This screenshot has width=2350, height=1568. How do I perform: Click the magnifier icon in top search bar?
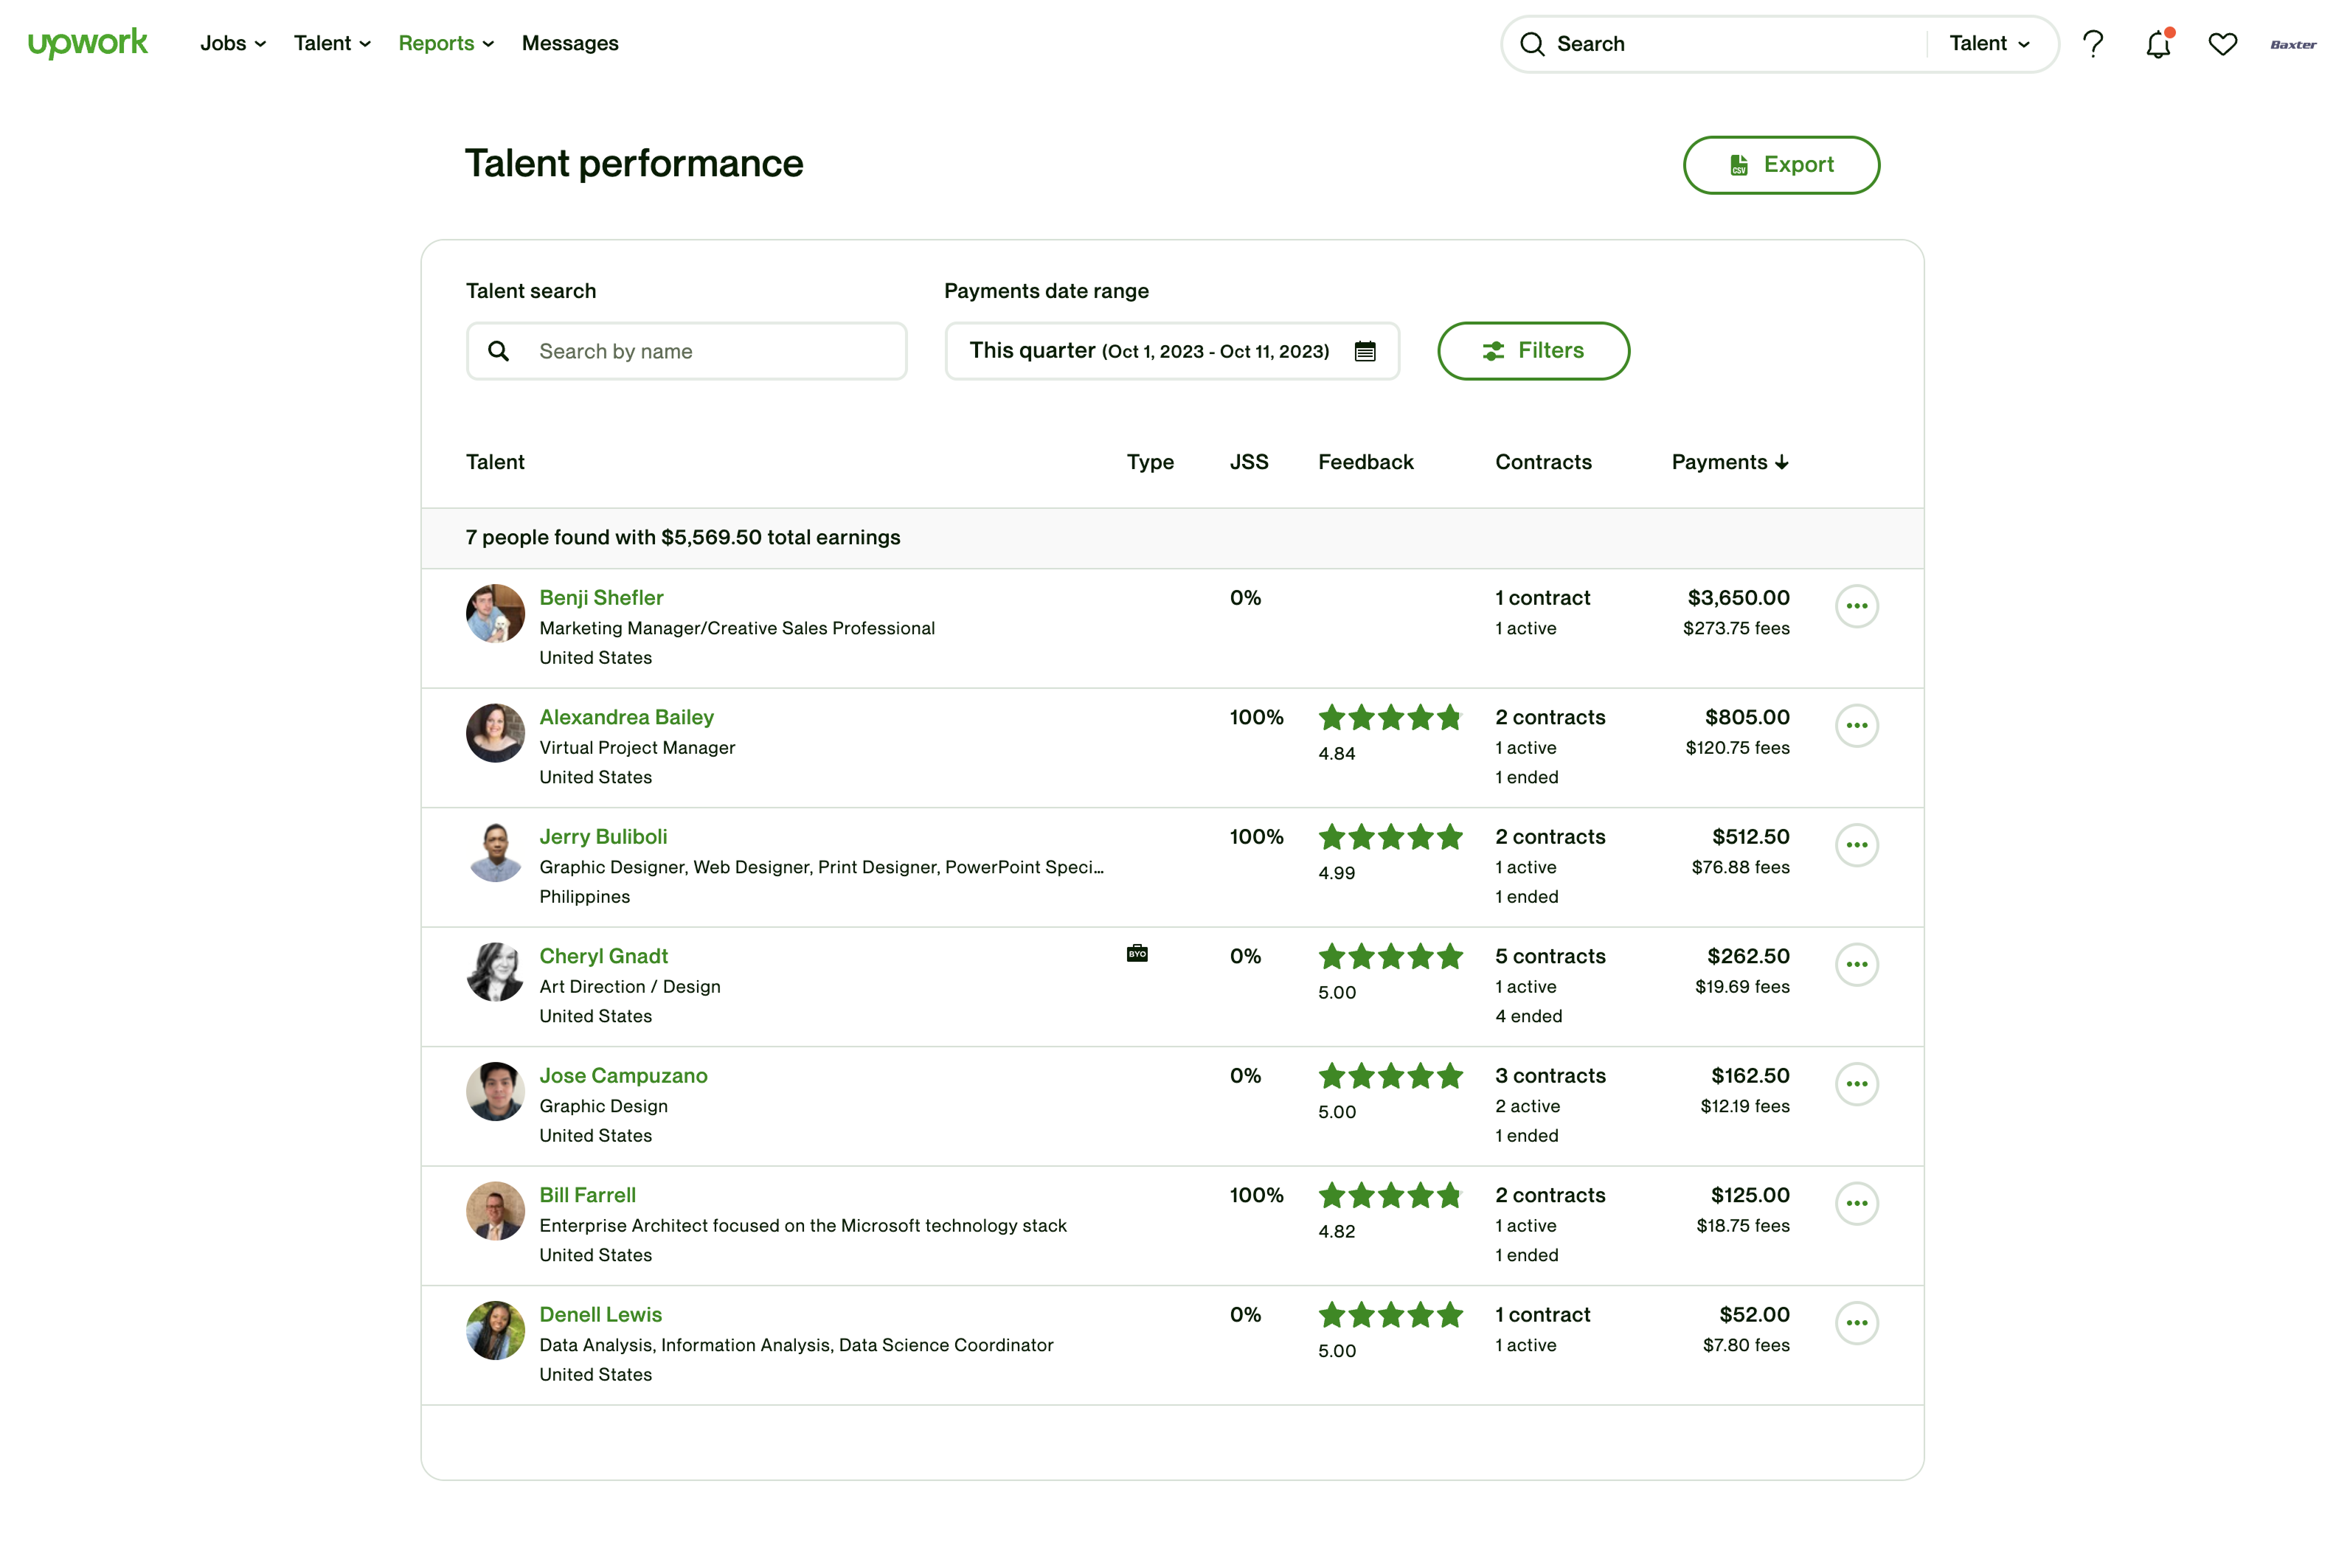1532,44
